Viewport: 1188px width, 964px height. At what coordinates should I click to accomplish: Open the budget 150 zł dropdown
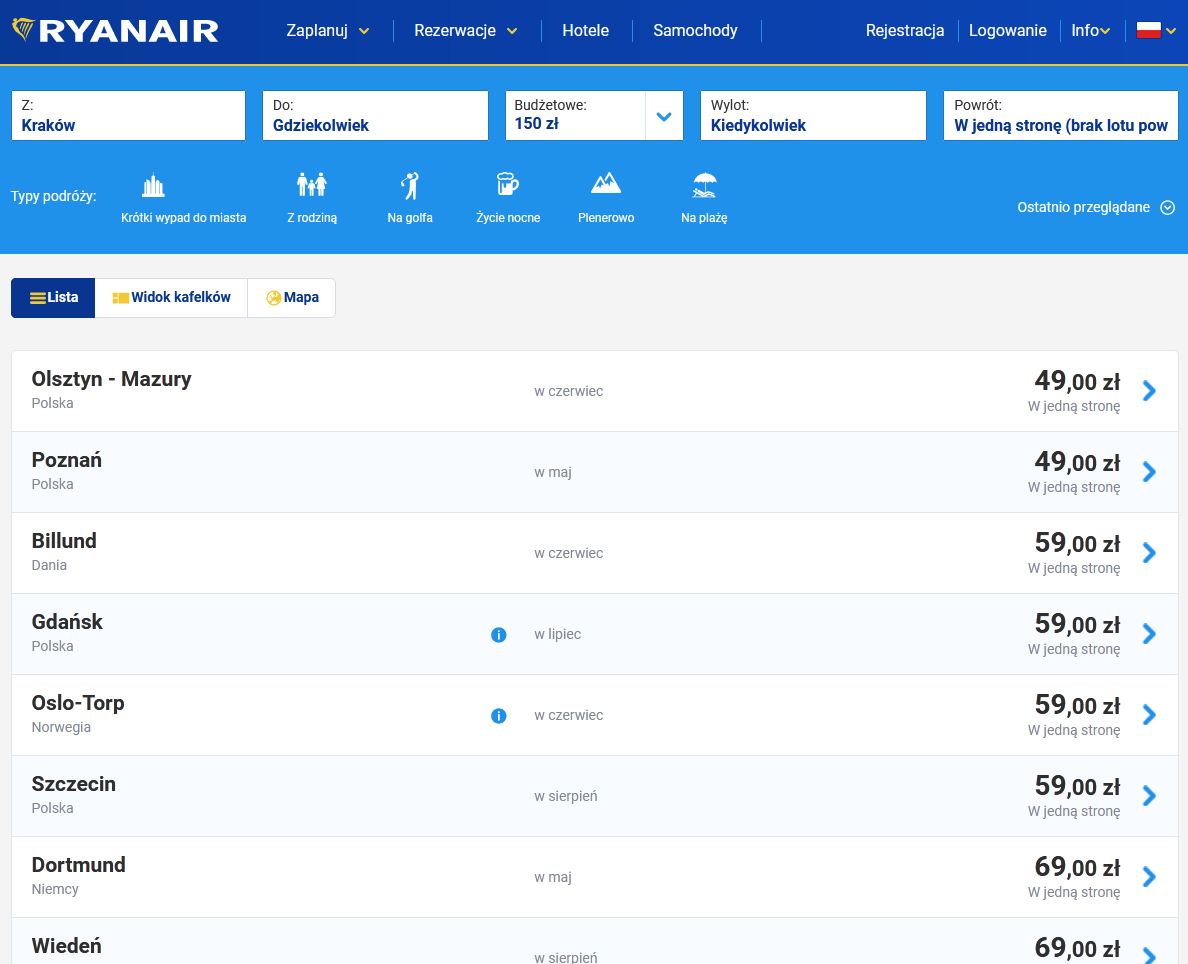(x=663, y=116)
